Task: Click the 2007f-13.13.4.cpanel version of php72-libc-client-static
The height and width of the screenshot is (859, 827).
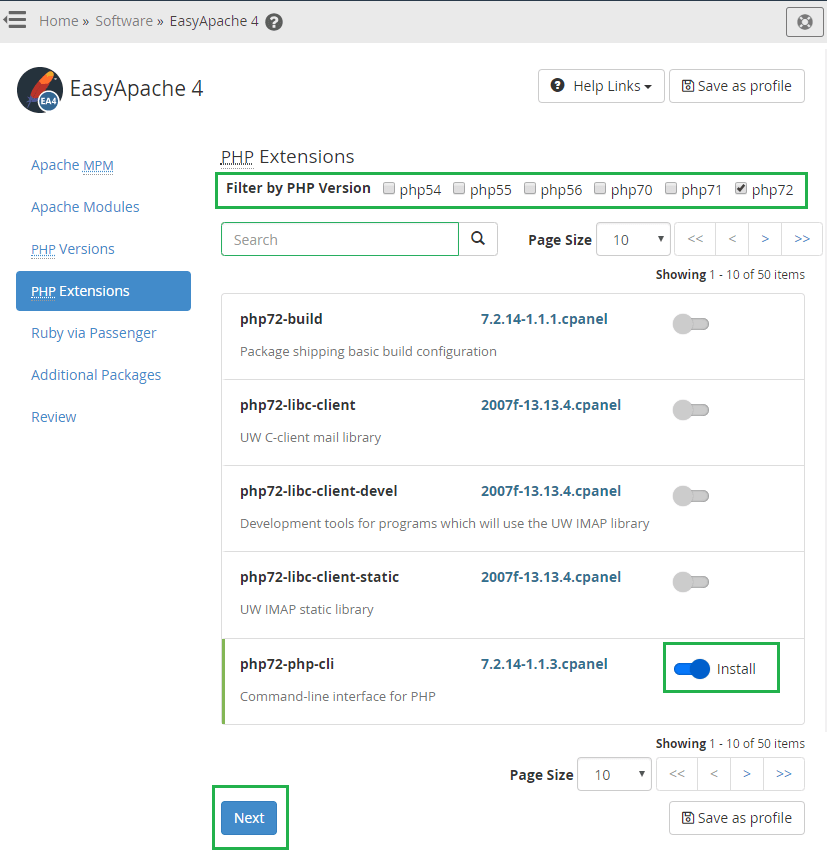Action: 550,577
